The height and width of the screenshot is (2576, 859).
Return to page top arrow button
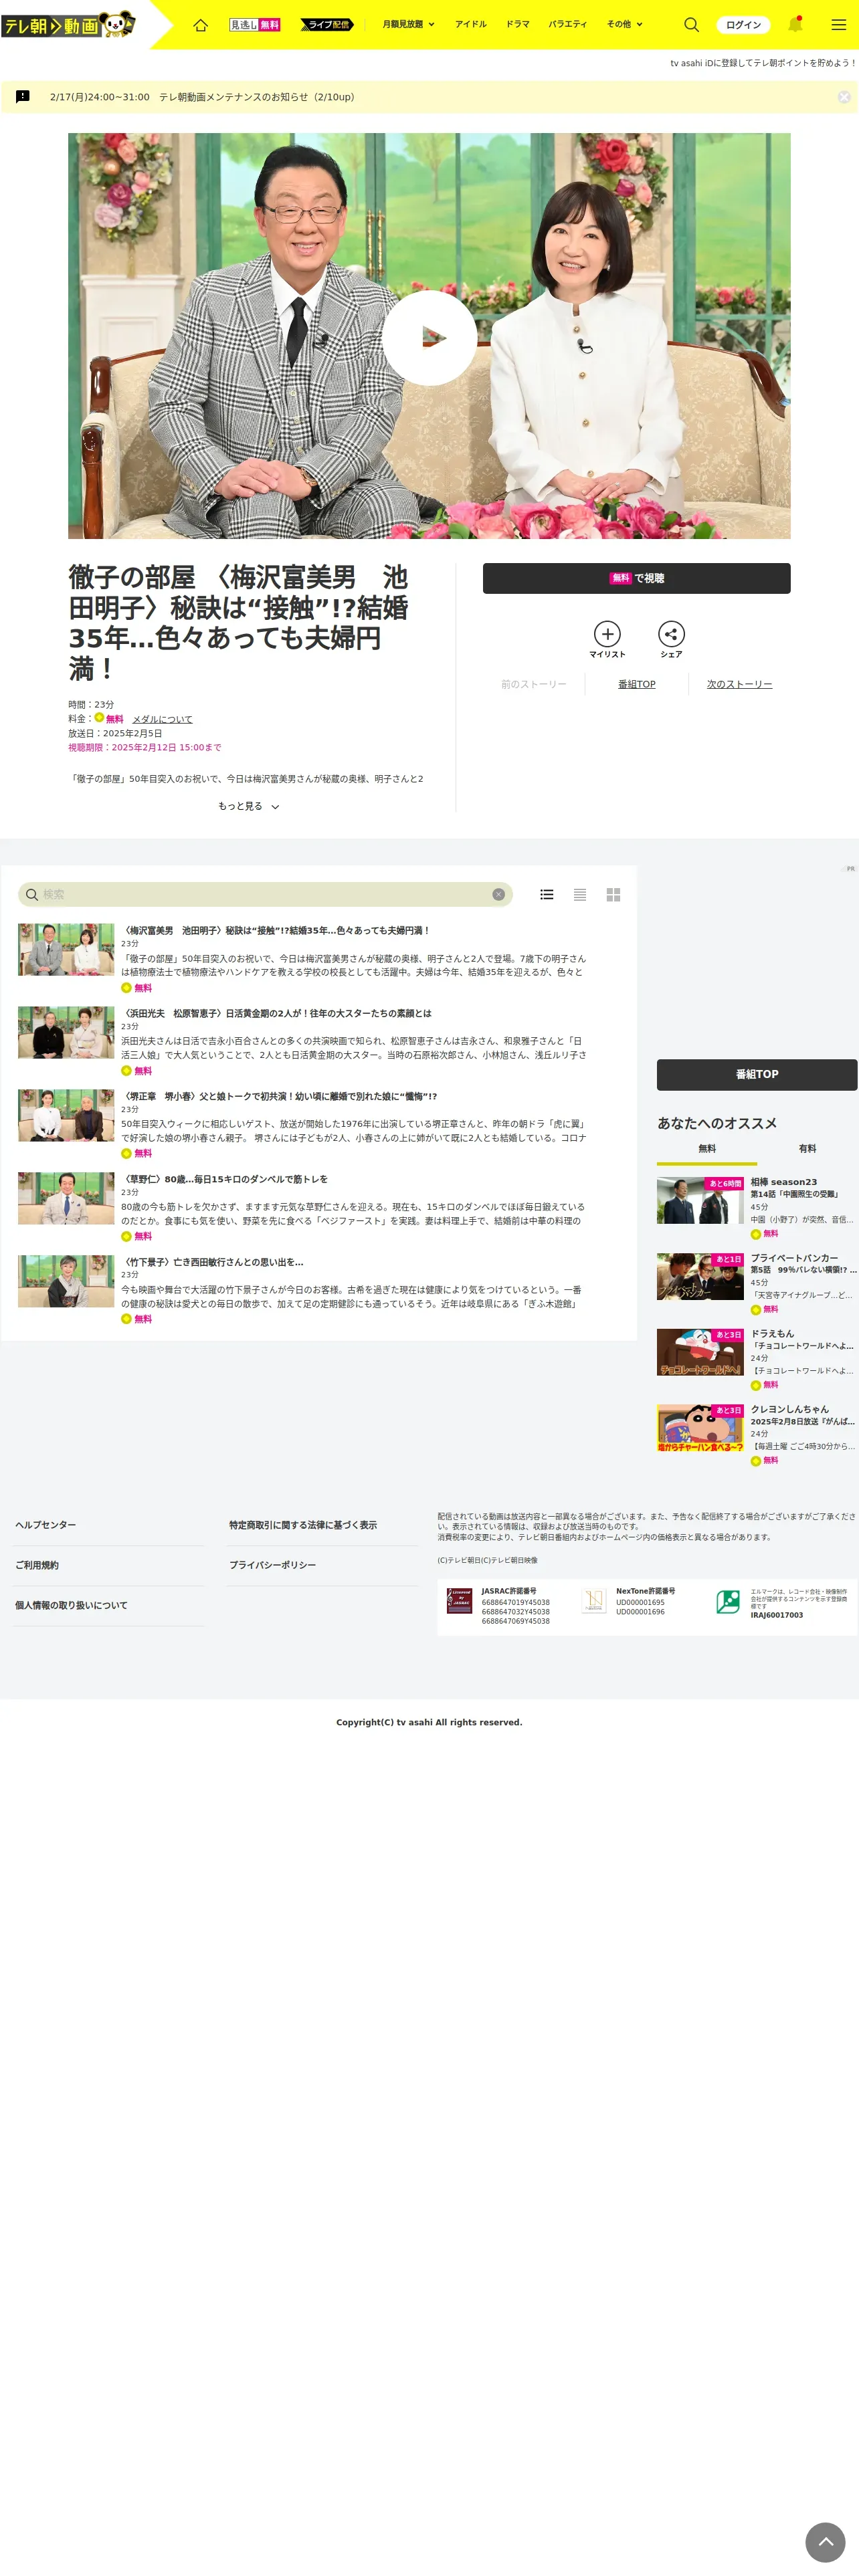pos(825,2542)
